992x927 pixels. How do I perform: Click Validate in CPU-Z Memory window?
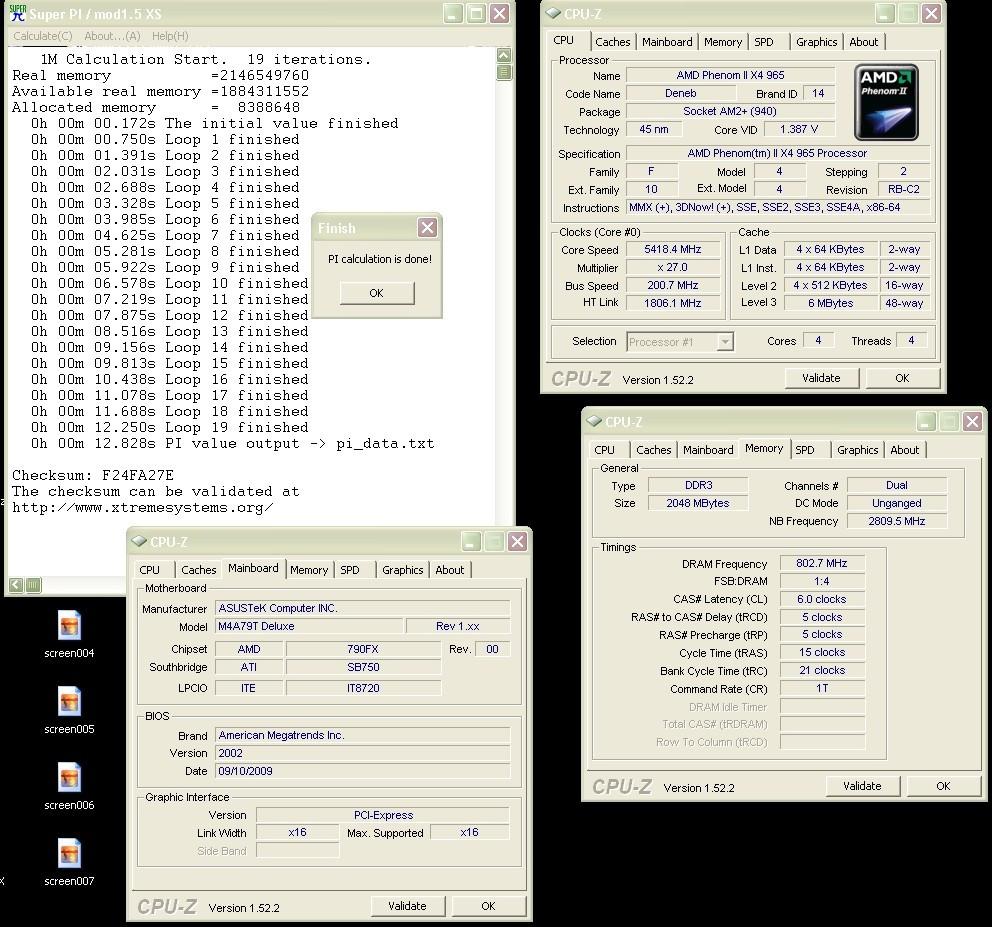(862, 786)
